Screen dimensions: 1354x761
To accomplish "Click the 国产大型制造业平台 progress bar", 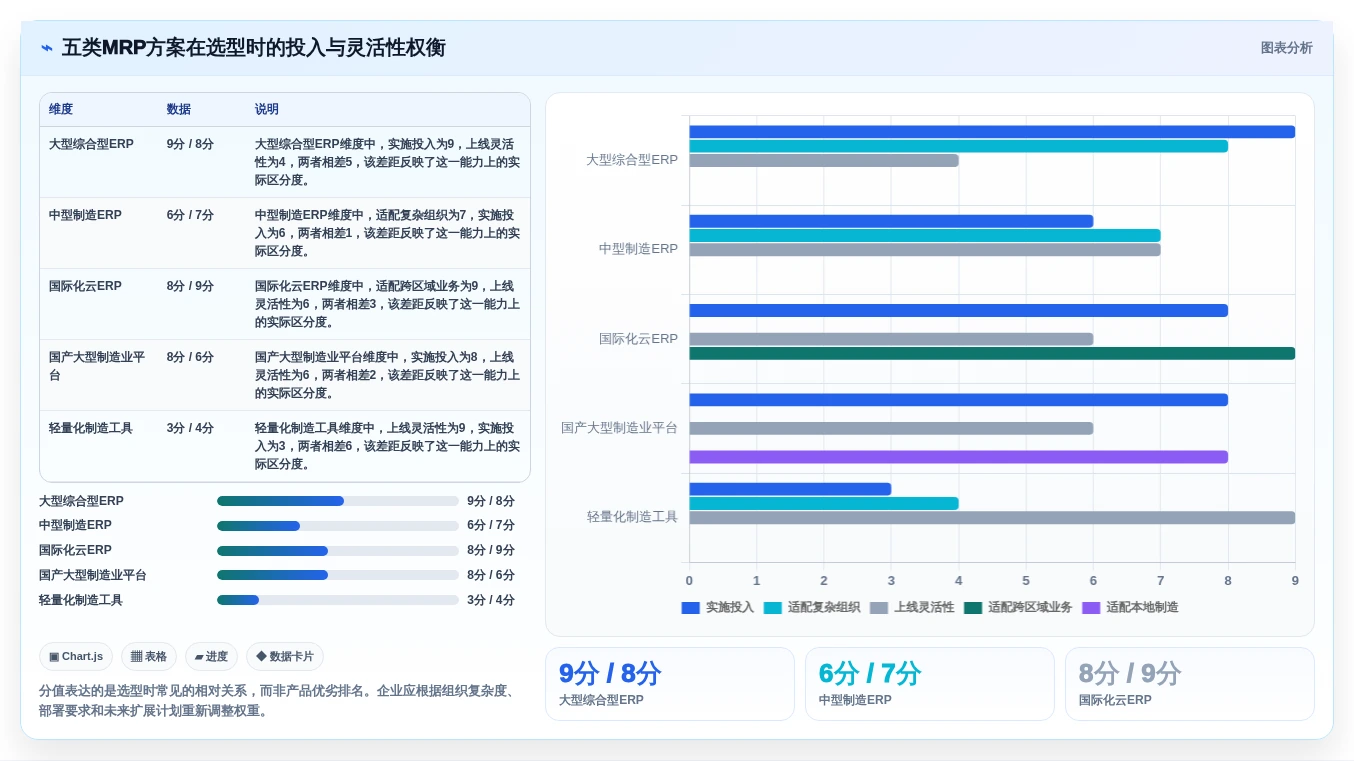I will 338,575.
